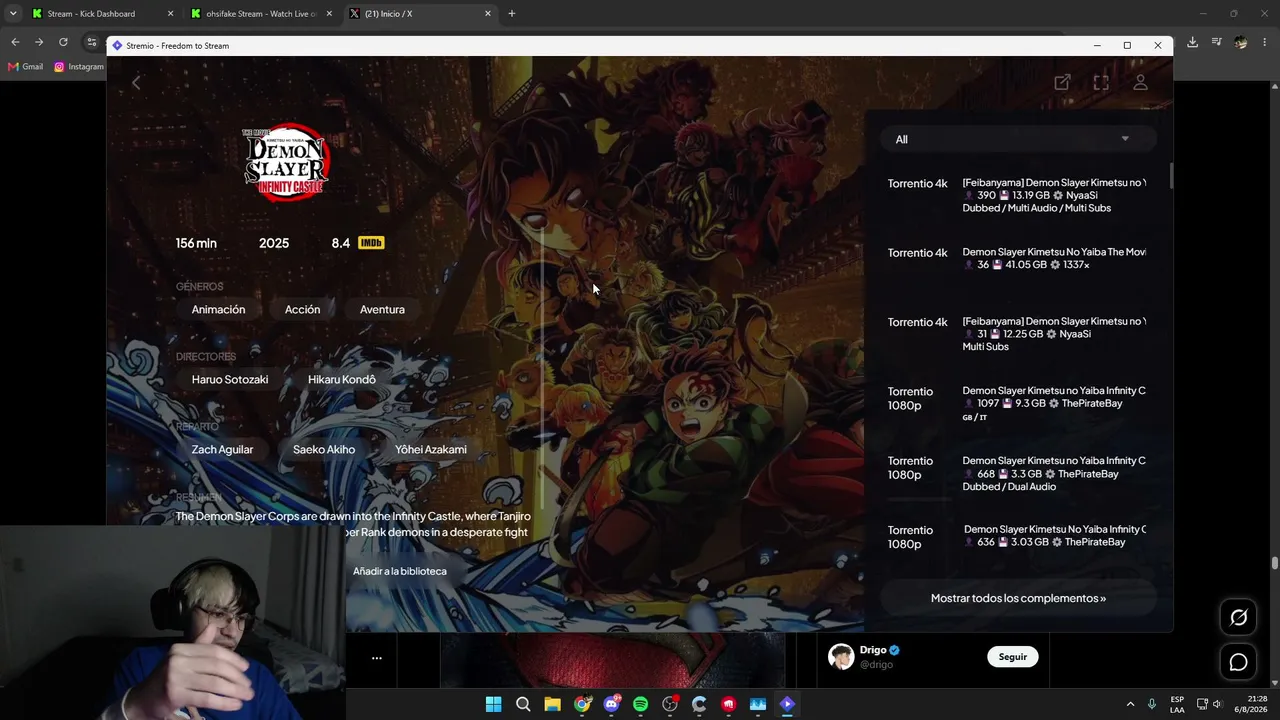Open director Haruo Sotozaki

[230, 380]
